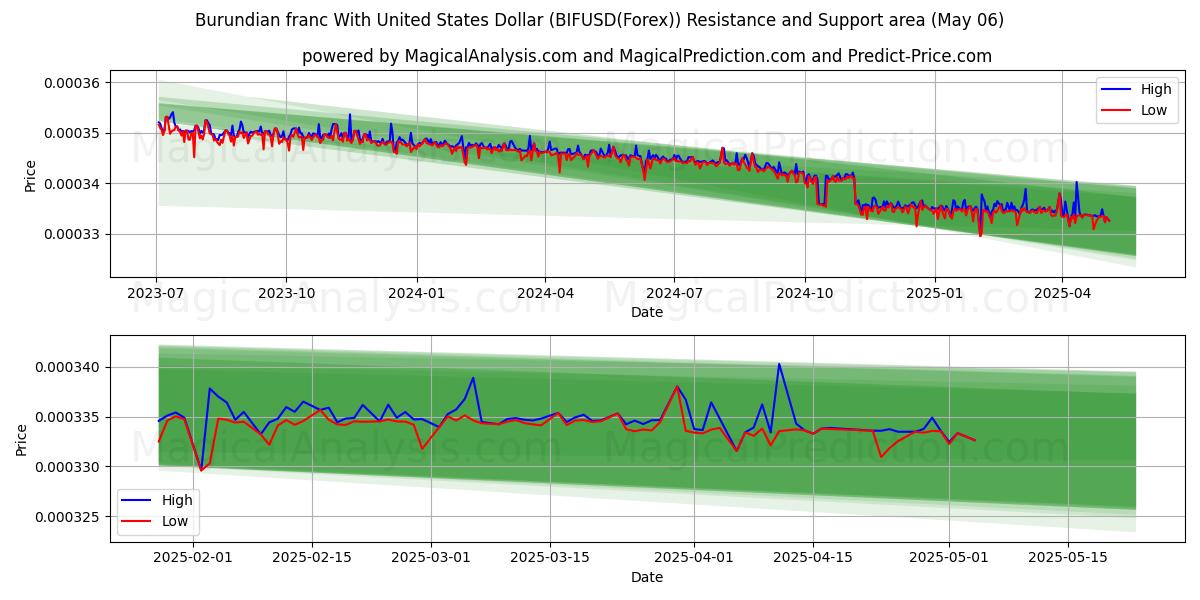Click the 2025-04-01 date tick label
1200x600 pixels.
click(694, 559)
